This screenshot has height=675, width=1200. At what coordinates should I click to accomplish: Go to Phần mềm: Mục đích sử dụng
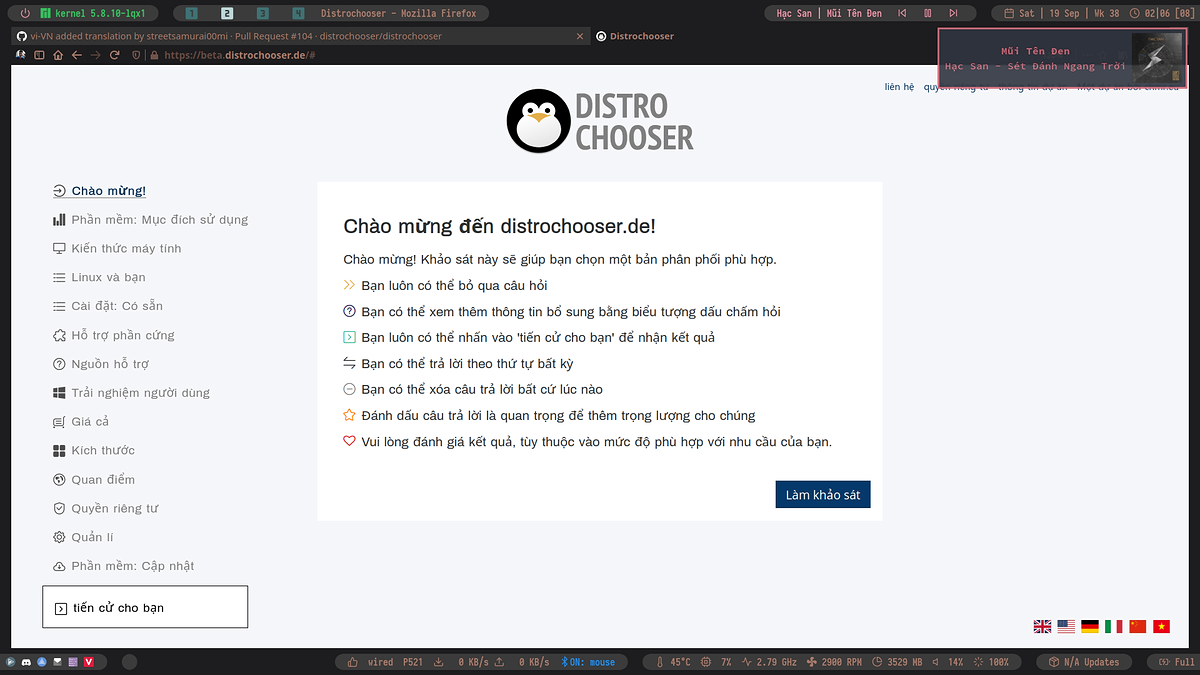tap(150, 220)
